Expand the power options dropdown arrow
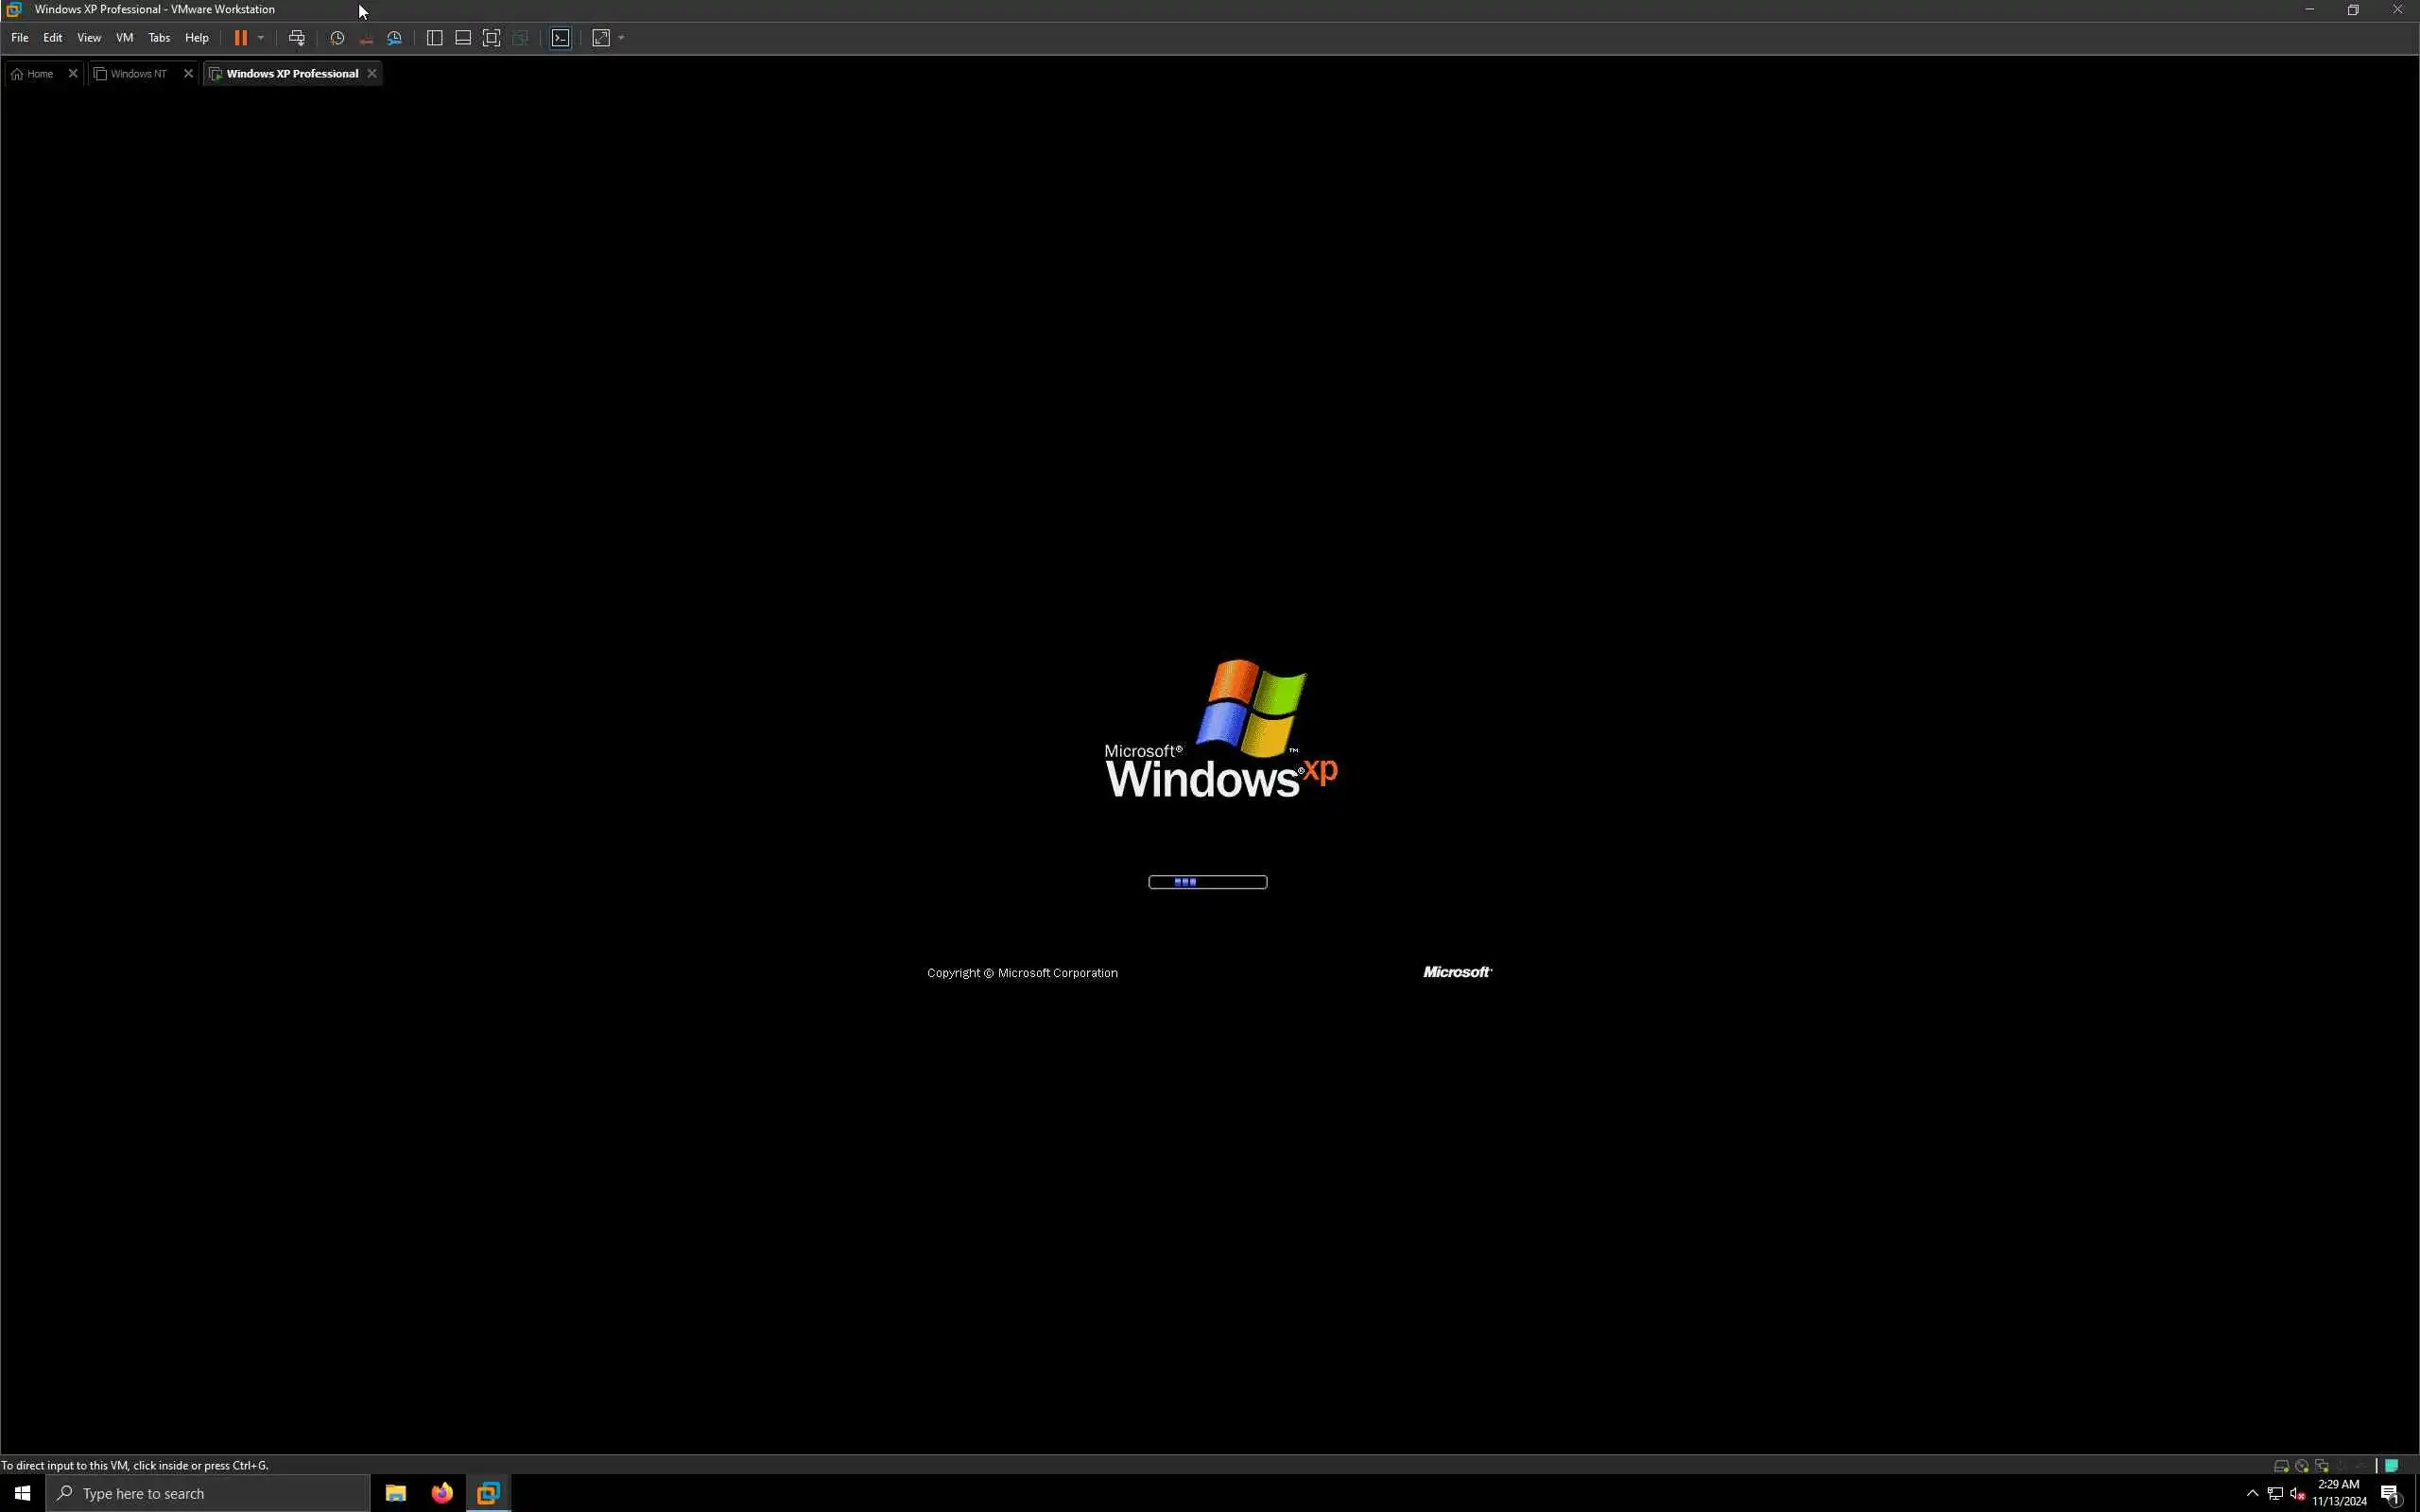 pyautogui.click(x=261, y=38)
